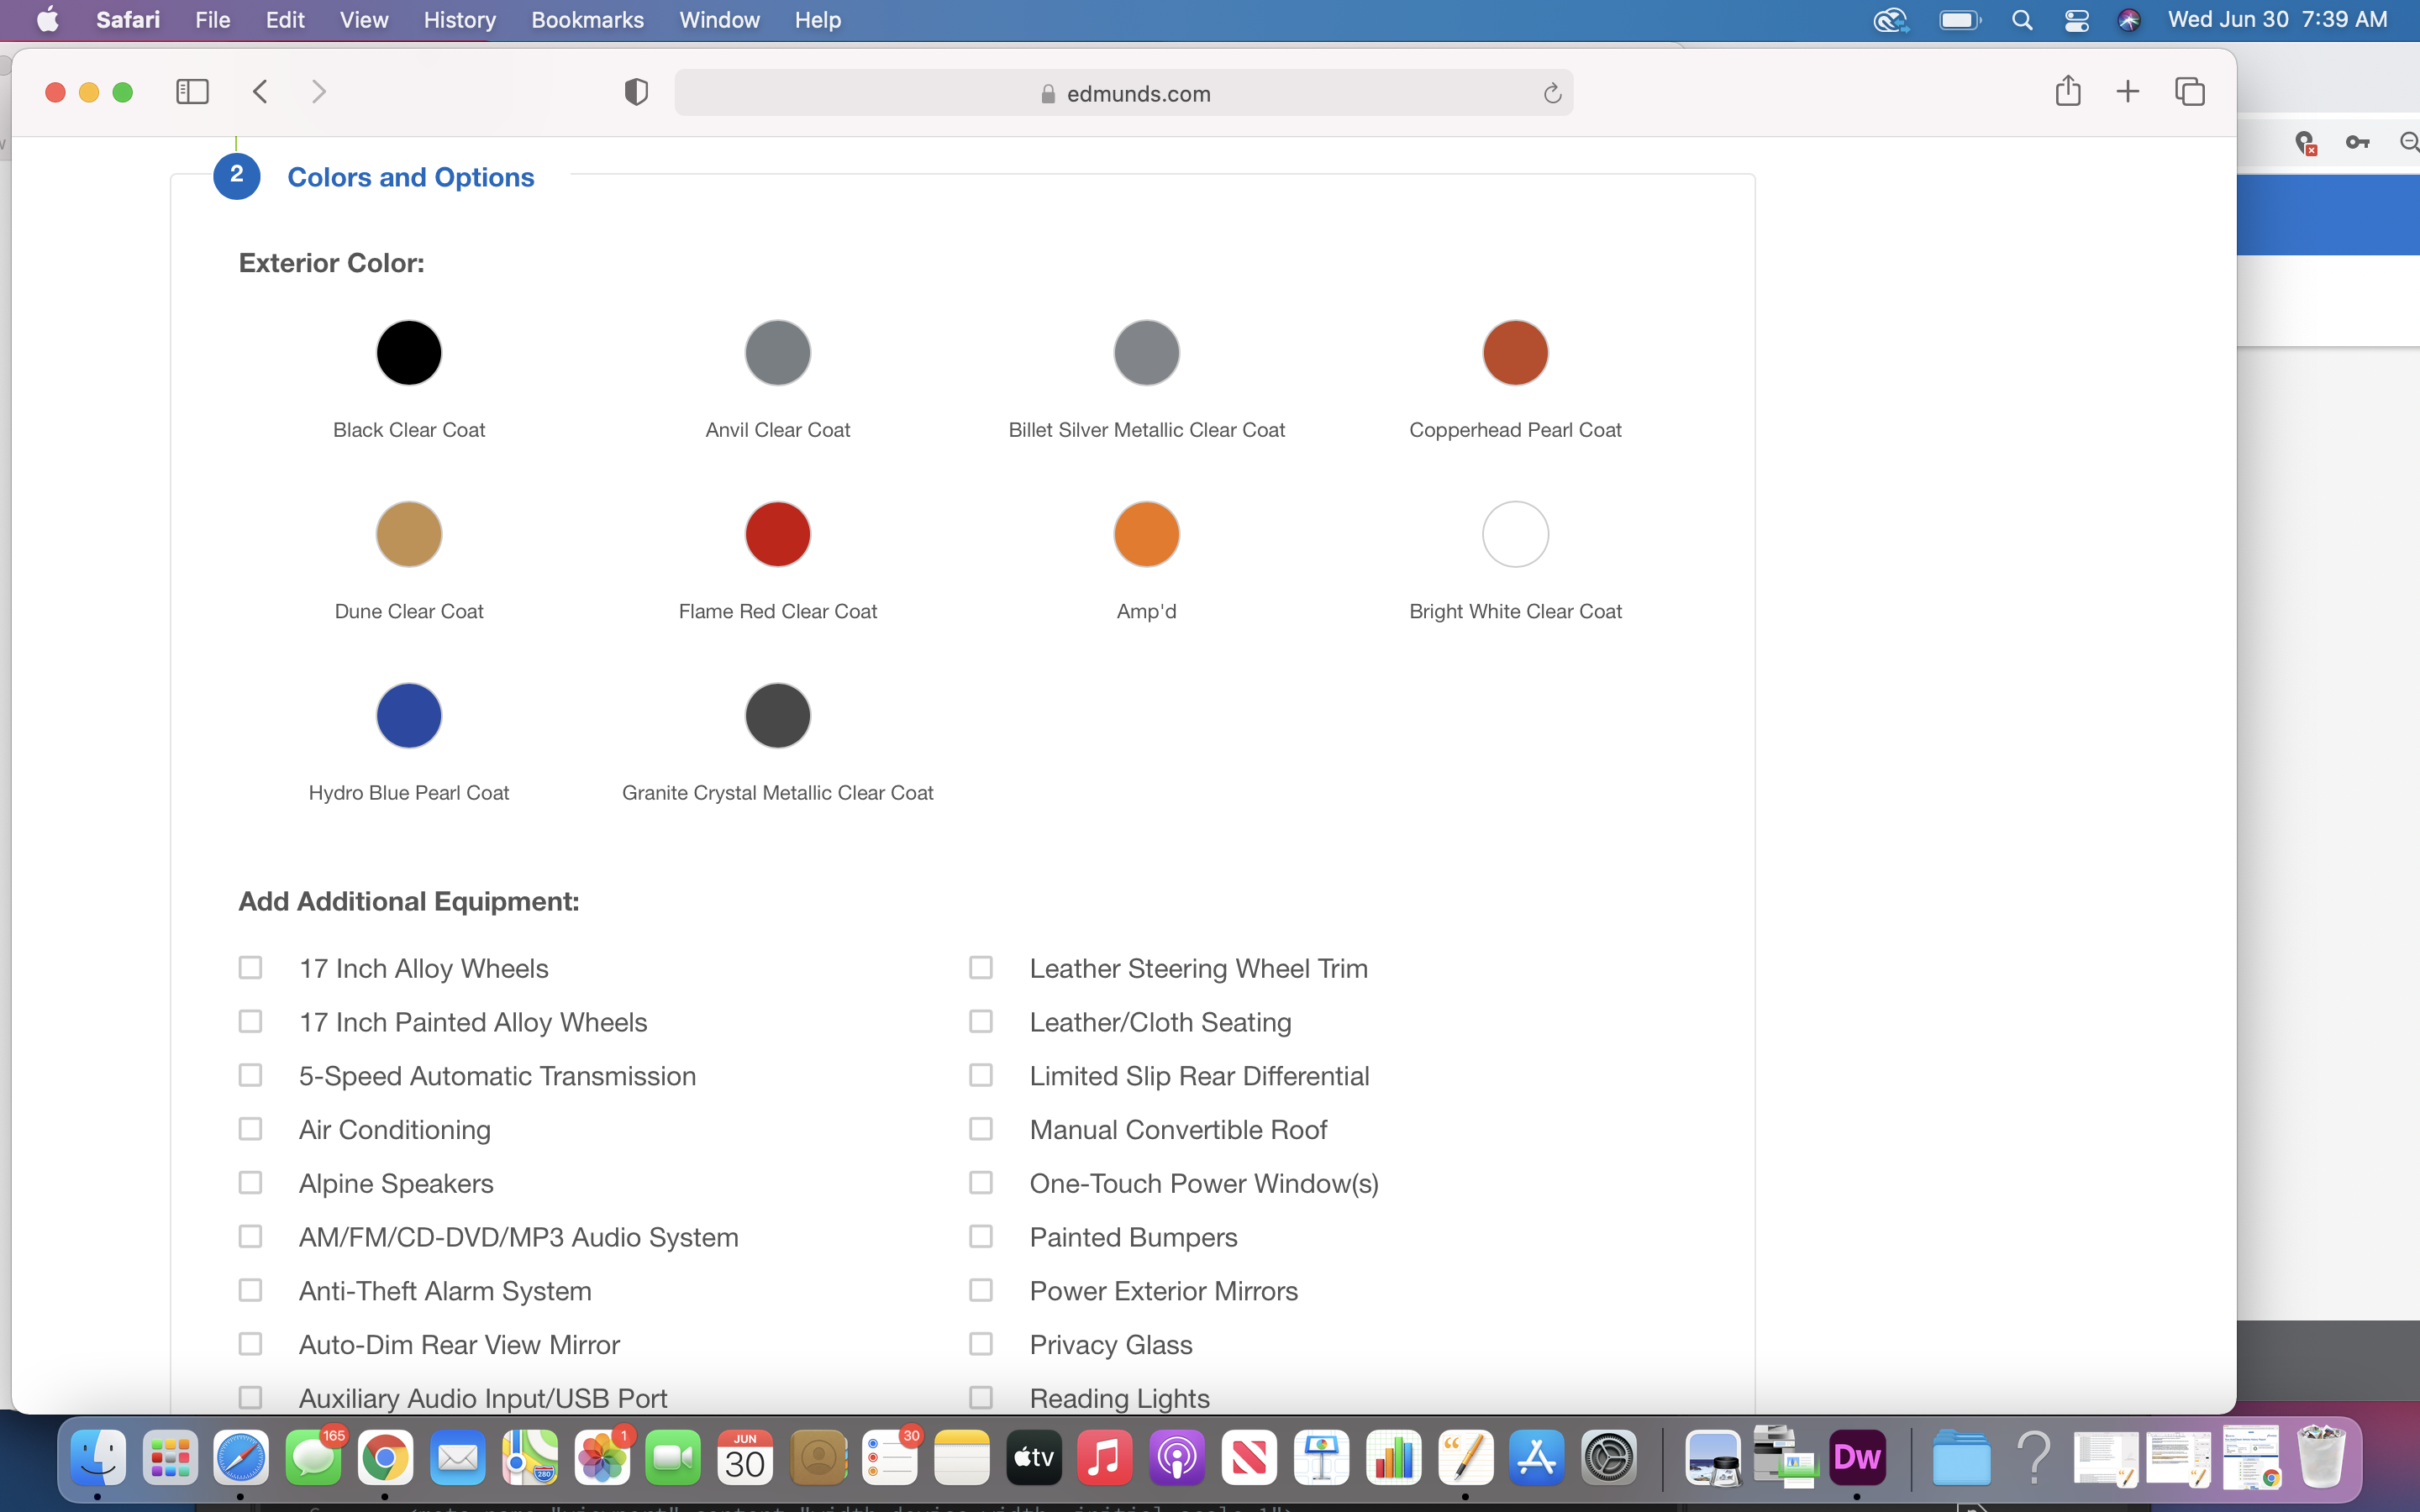This screenshot has height=1512, width=2420.
Task: Go forward to the next page
Action: 319,92
